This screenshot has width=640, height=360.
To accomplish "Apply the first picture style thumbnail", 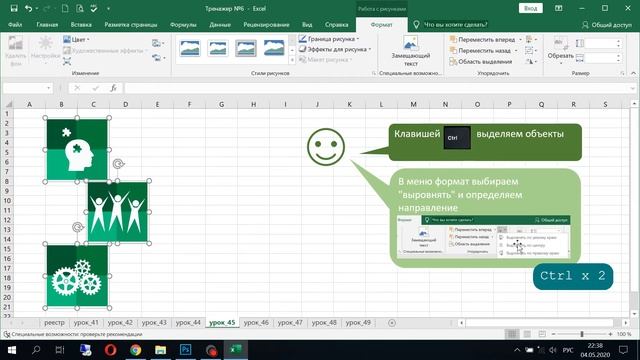I will tap(190, 49).
